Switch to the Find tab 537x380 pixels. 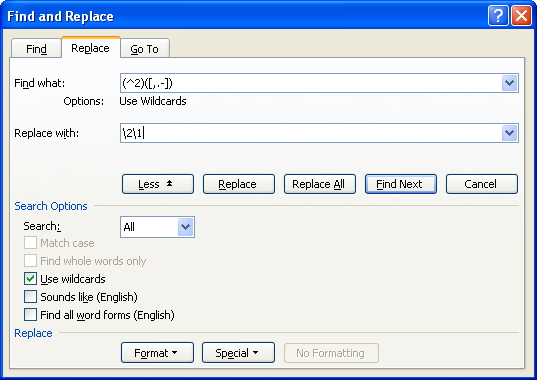[36, 49]
